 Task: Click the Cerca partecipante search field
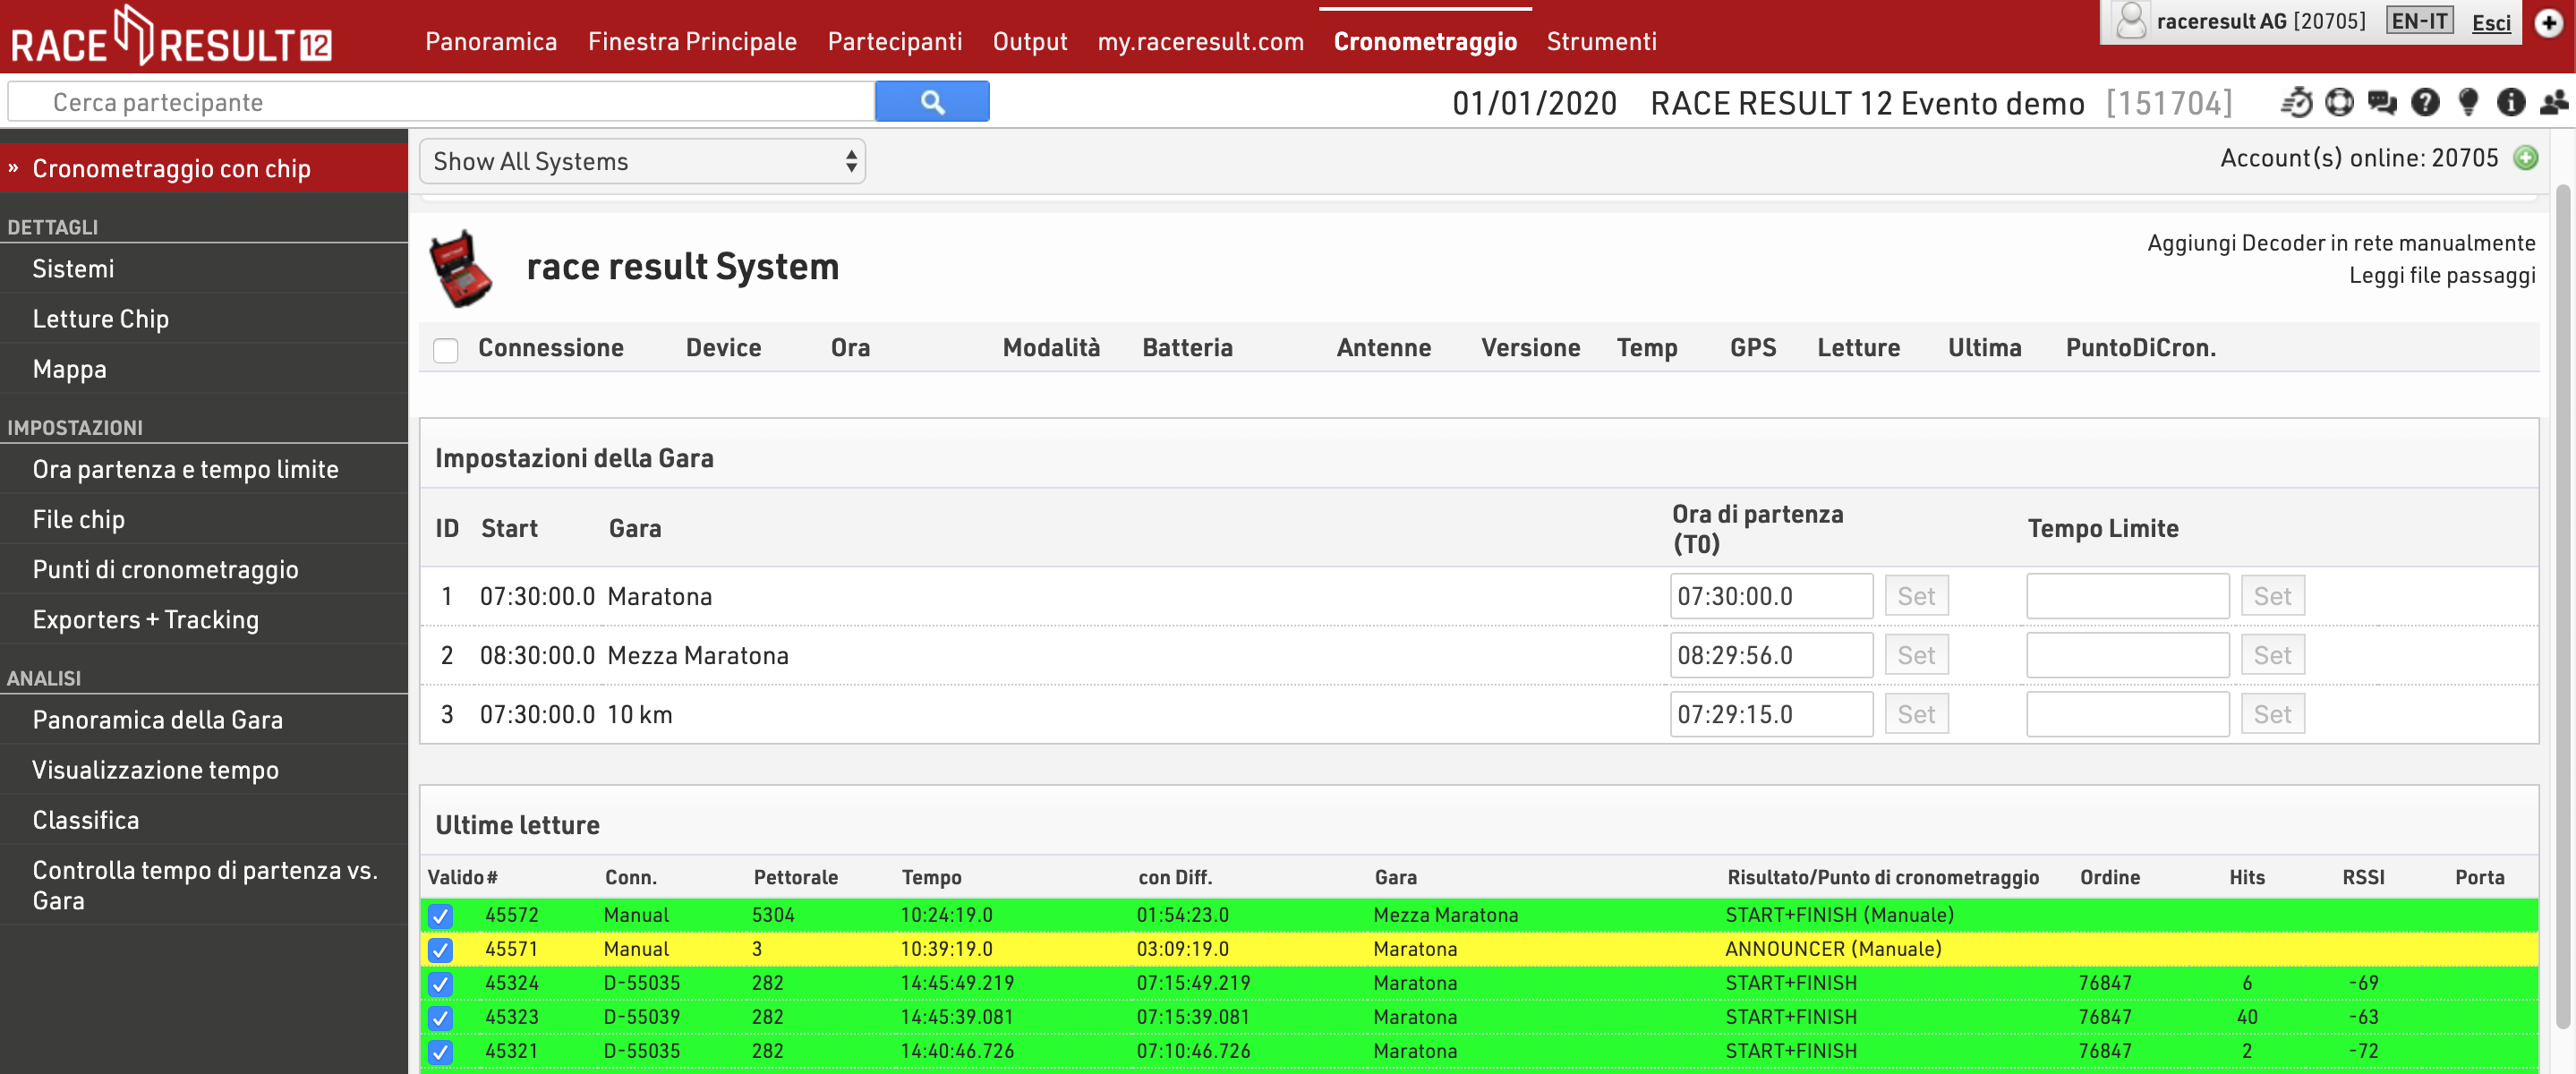(x=441, y=102)
